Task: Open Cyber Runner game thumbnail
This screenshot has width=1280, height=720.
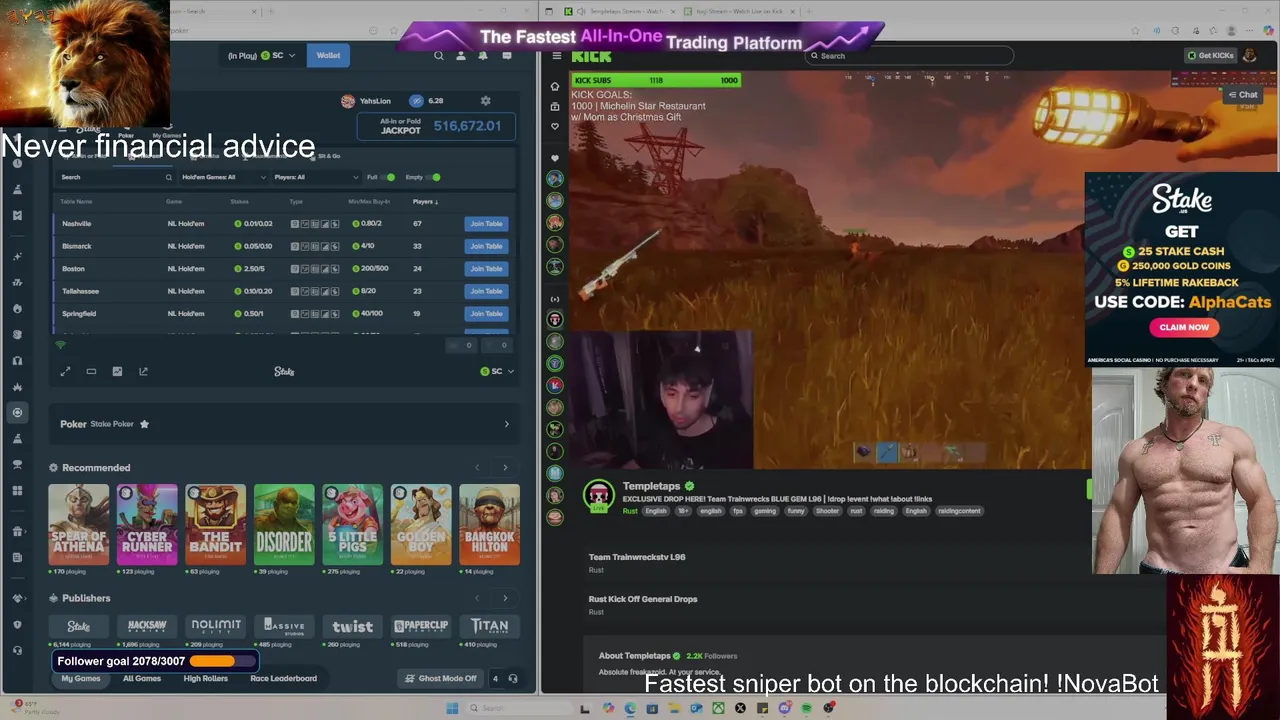Action: (147, 525)
